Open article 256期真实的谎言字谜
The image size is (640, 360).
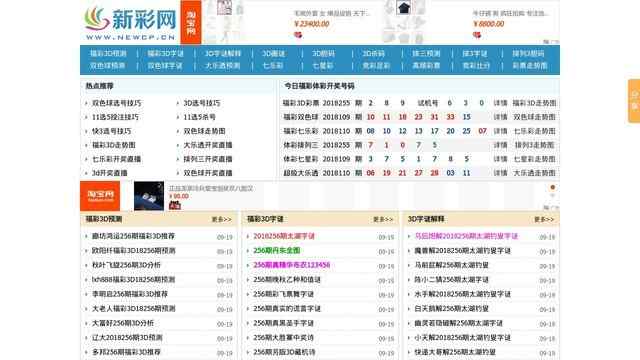click(287, 309)
